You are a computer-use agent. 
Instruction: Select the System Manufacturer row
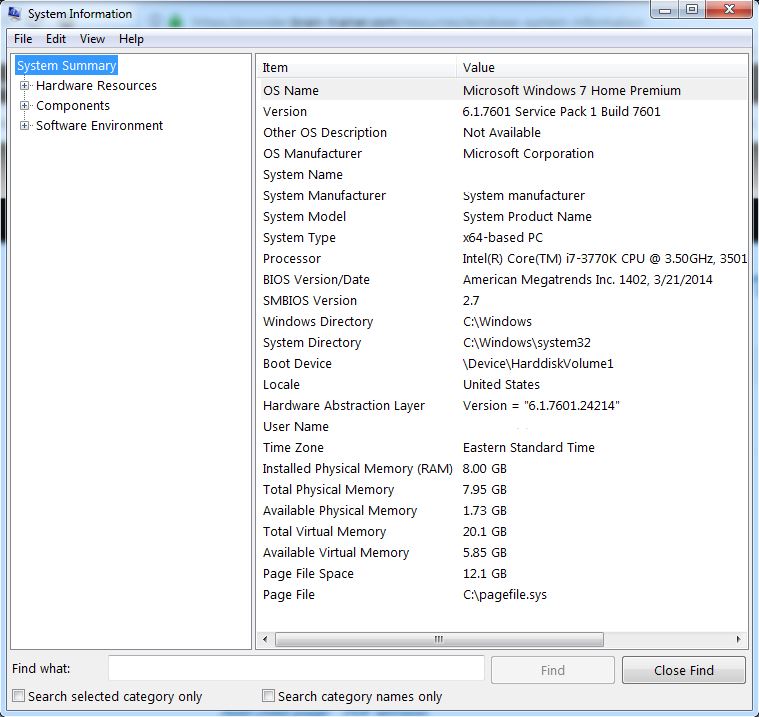pyautogui.click(x=503, y=196)
